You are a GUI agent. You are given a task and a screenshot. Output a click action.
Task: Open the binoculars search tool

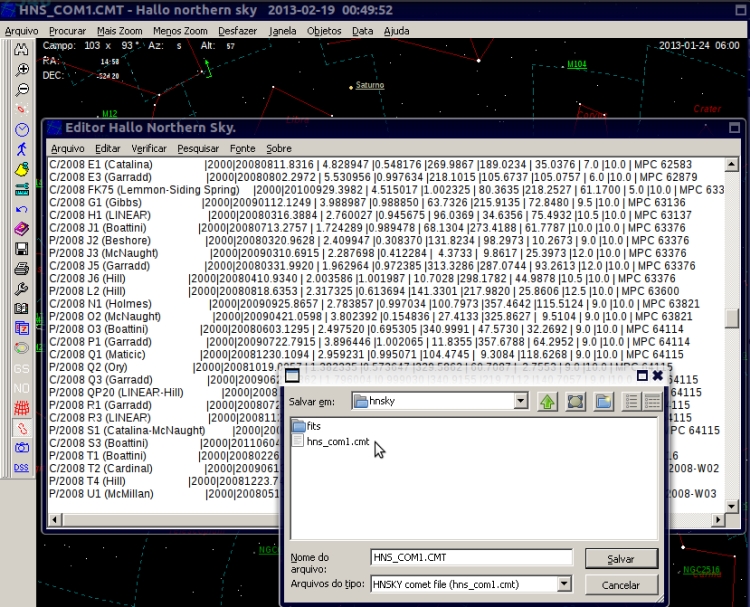coord(21,49)
